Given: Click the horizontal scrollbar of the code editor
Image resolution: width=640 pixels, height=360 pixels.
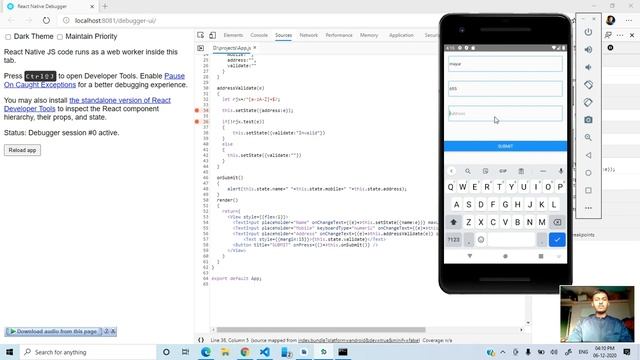Looking at the screenshot, I should (x=321, y=330).
